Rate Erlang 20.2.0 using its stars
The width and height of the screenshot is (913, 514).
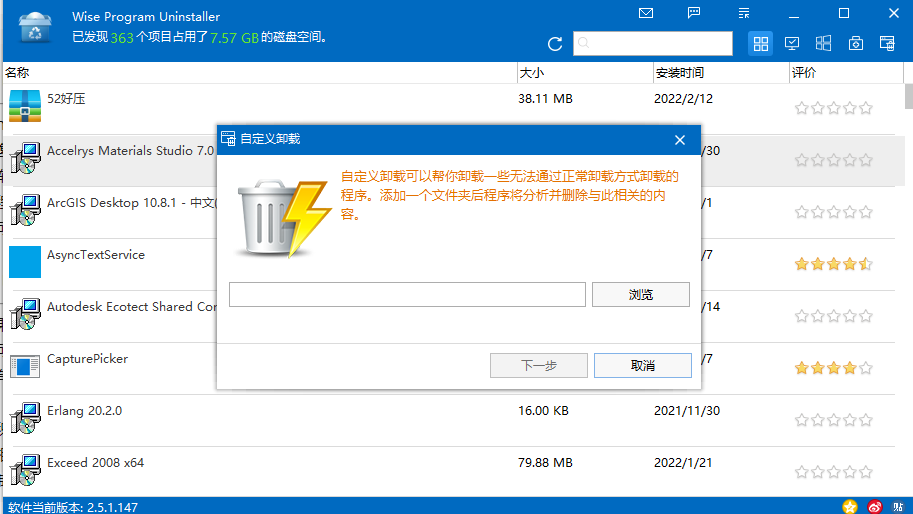point(834,420)
